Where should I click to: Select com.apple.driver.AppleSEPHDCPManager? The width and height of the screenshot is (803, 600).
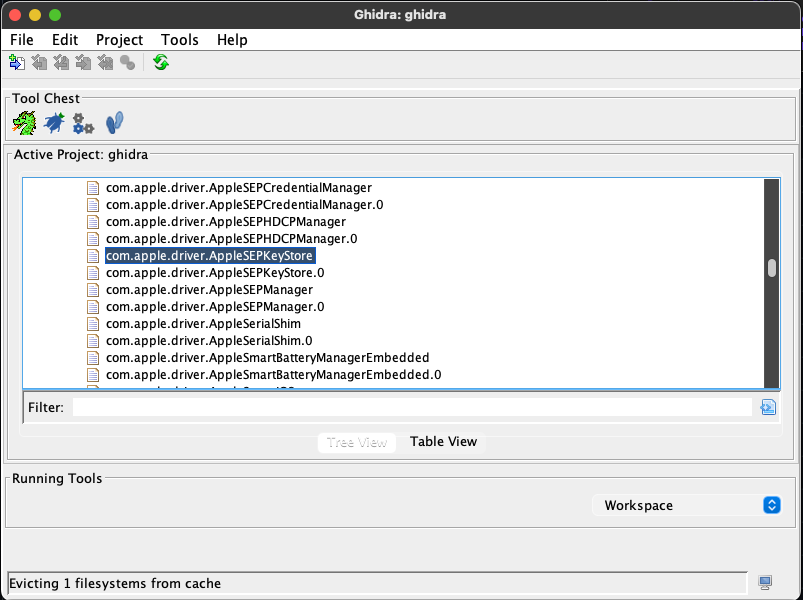(226, 222)
